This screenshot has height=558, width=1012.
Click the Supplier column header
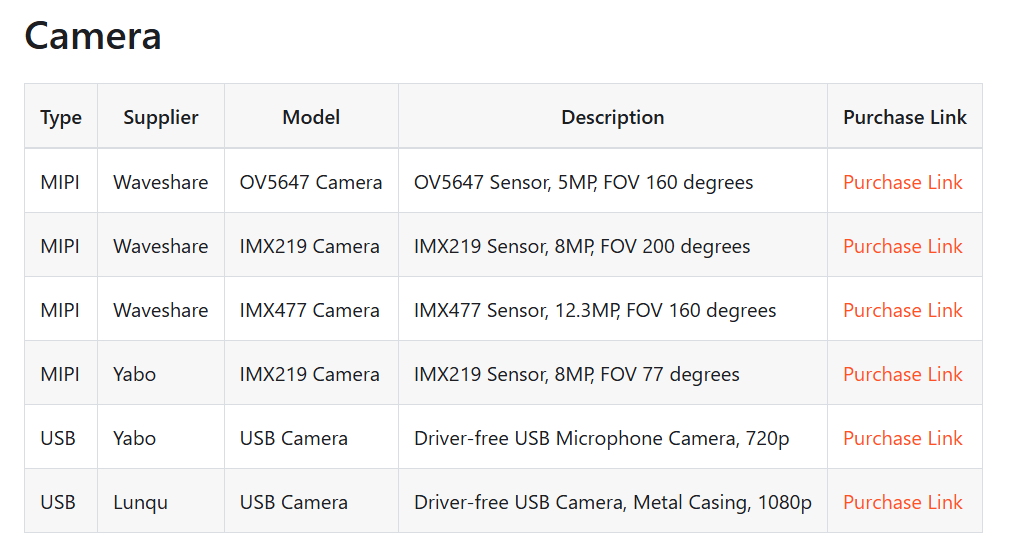[x=161, y=117]
